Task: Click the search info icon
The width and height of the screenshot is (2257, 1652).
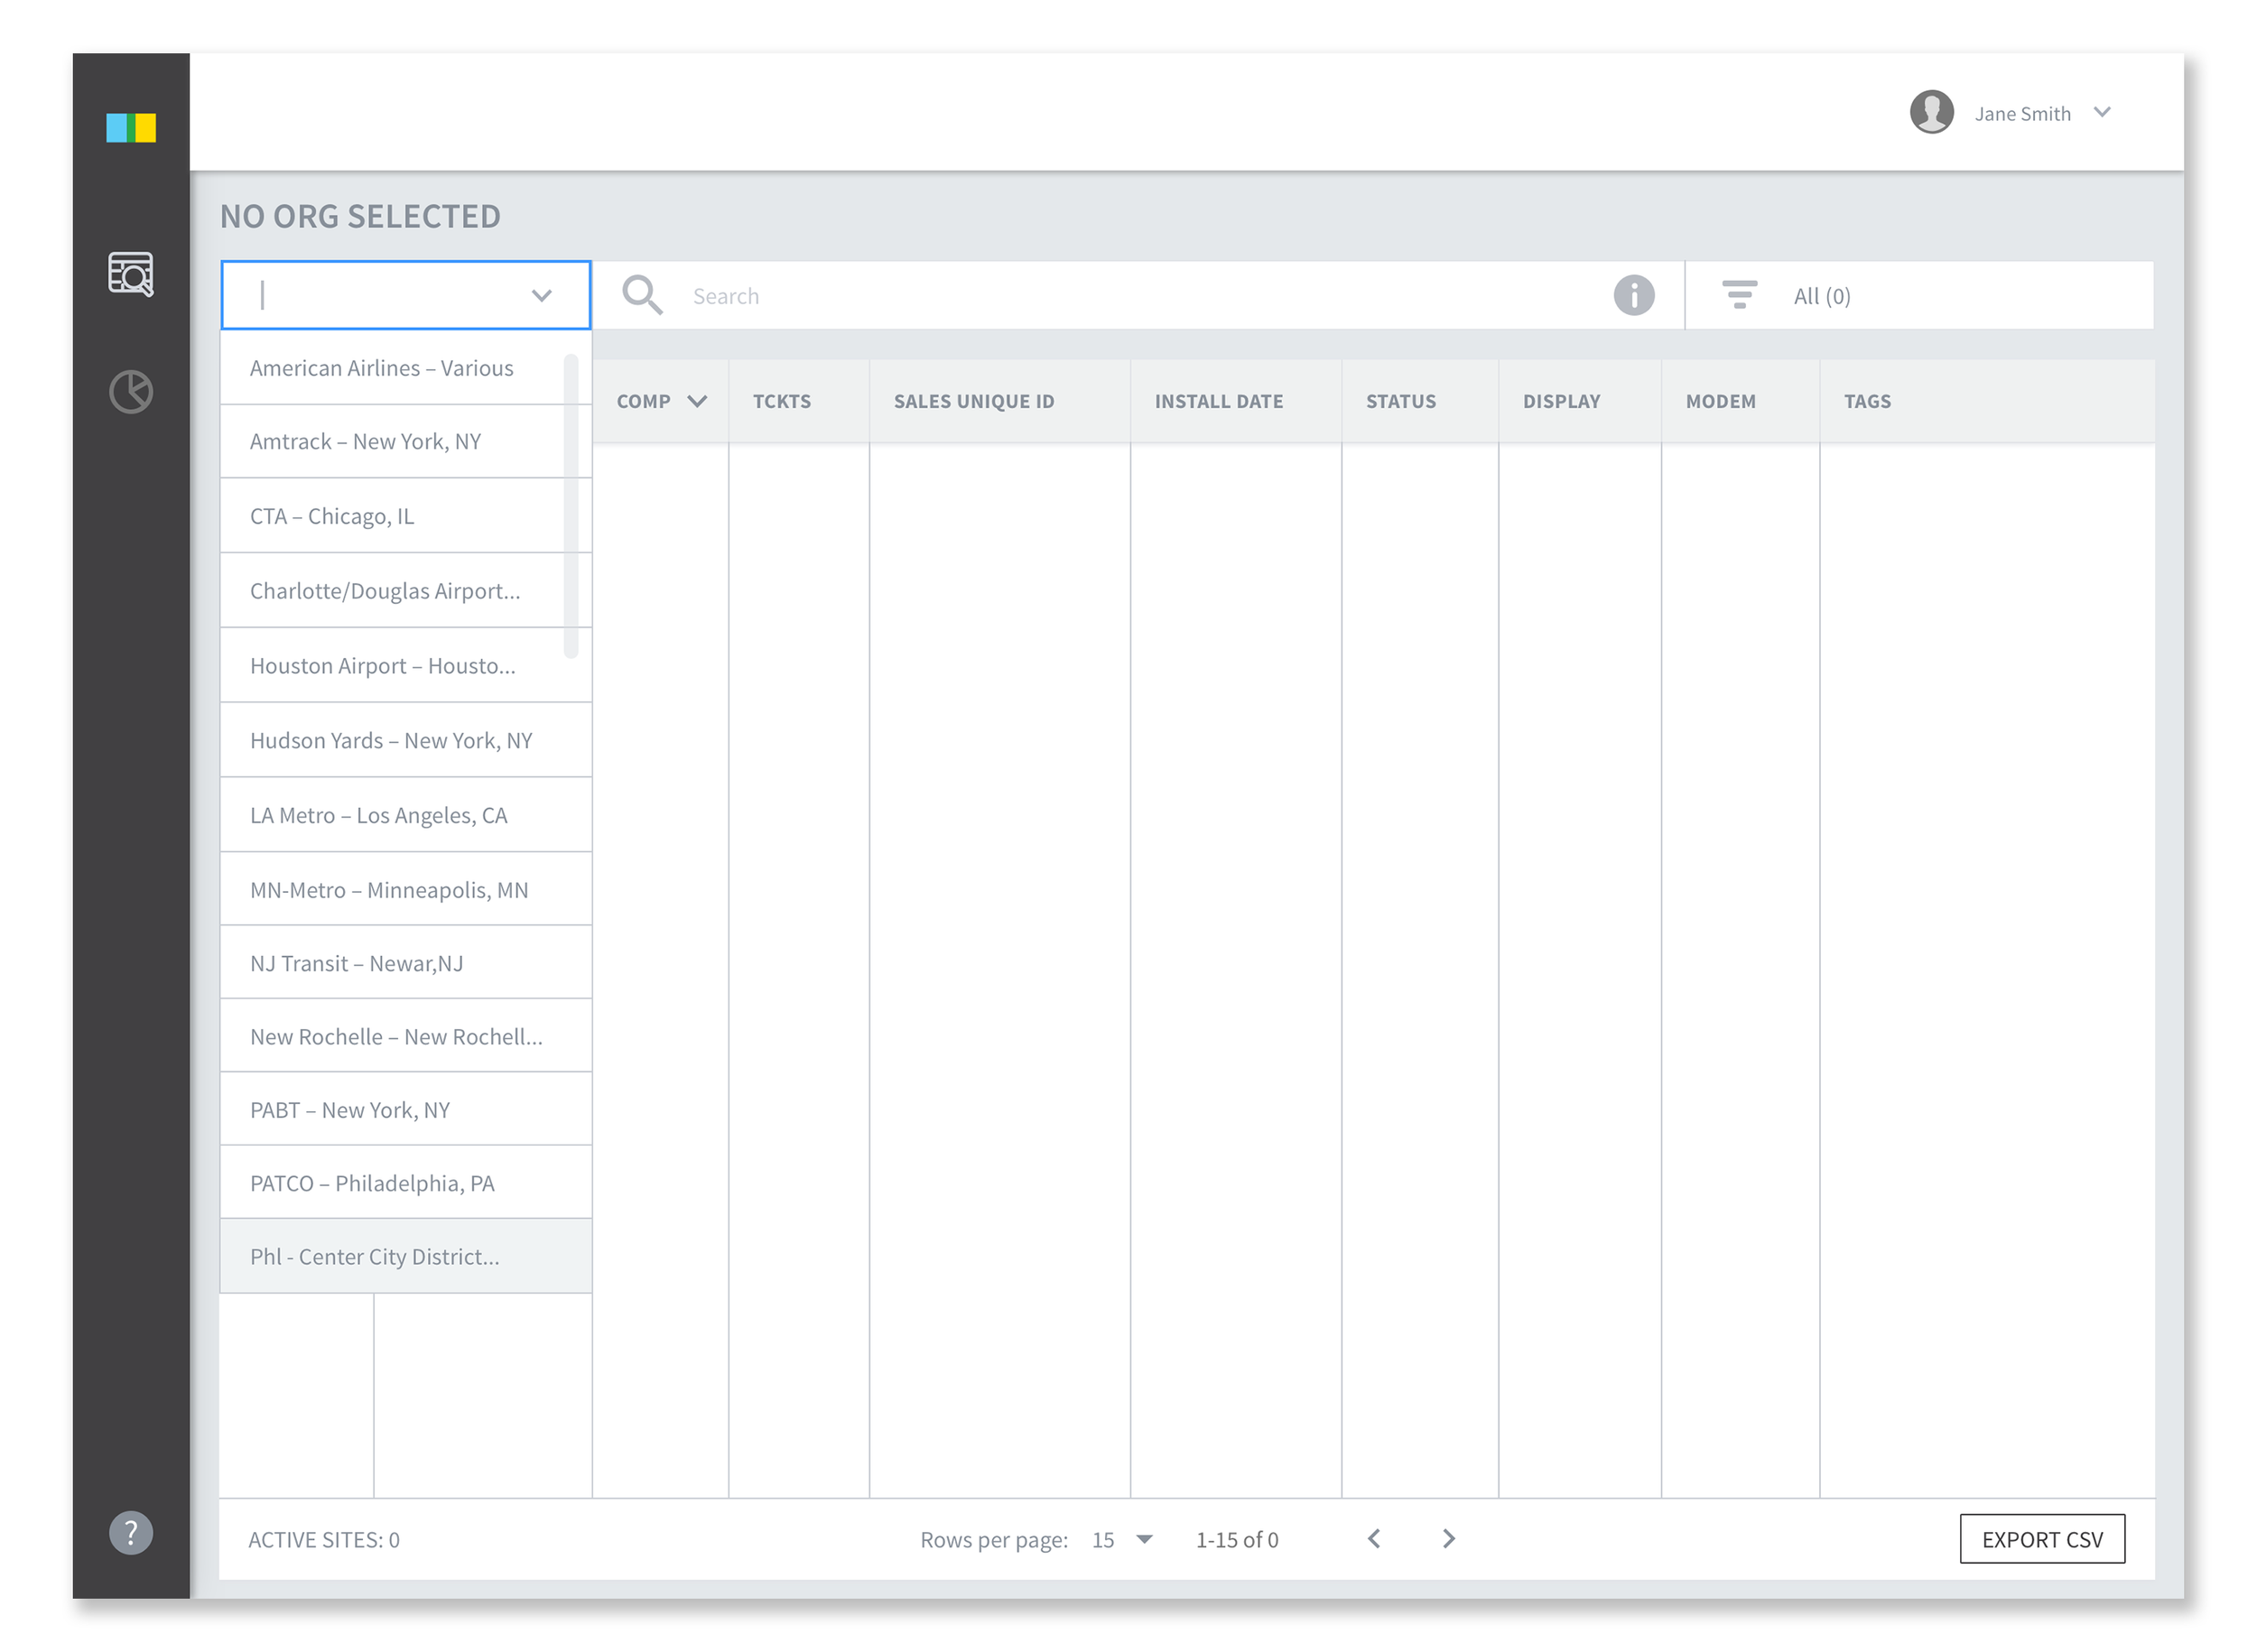Action: click(x=1633, y=296)
